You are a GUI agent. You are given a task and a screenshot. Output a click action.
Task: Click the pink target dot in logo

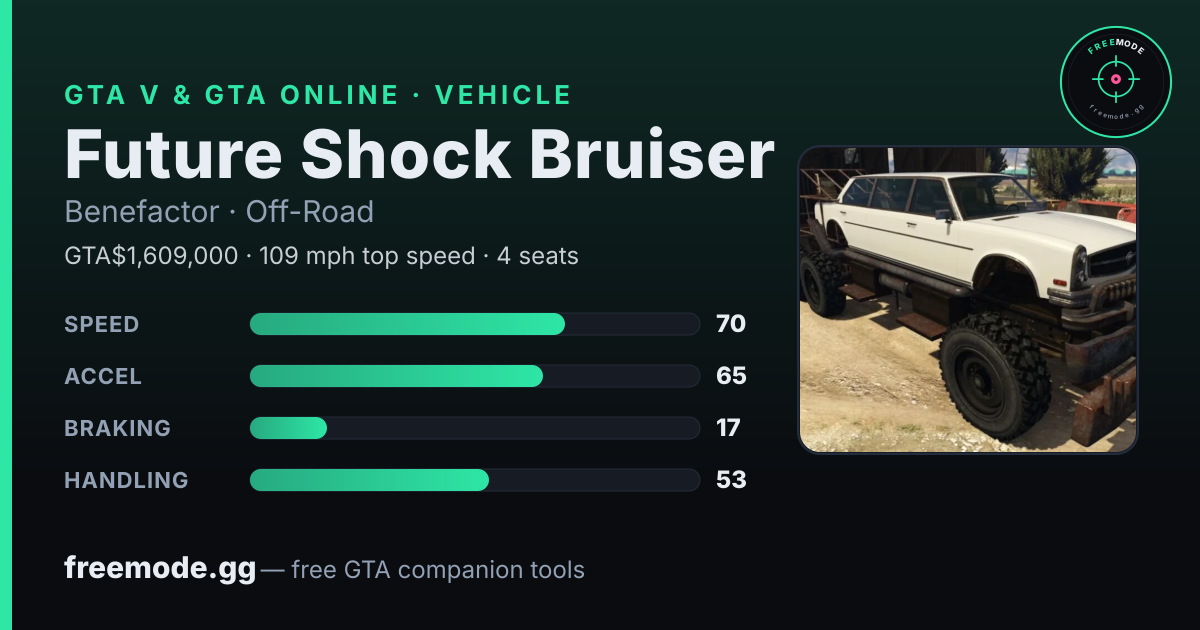[x=1115, y=79]
